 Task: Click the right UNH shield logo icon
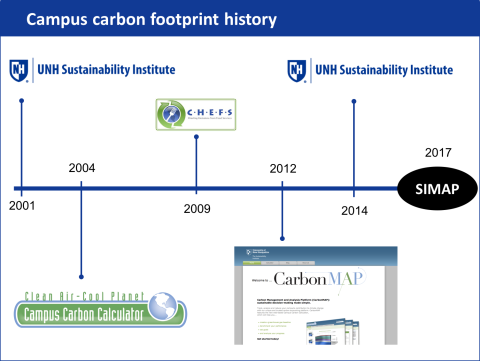click(x=297, y=71)
